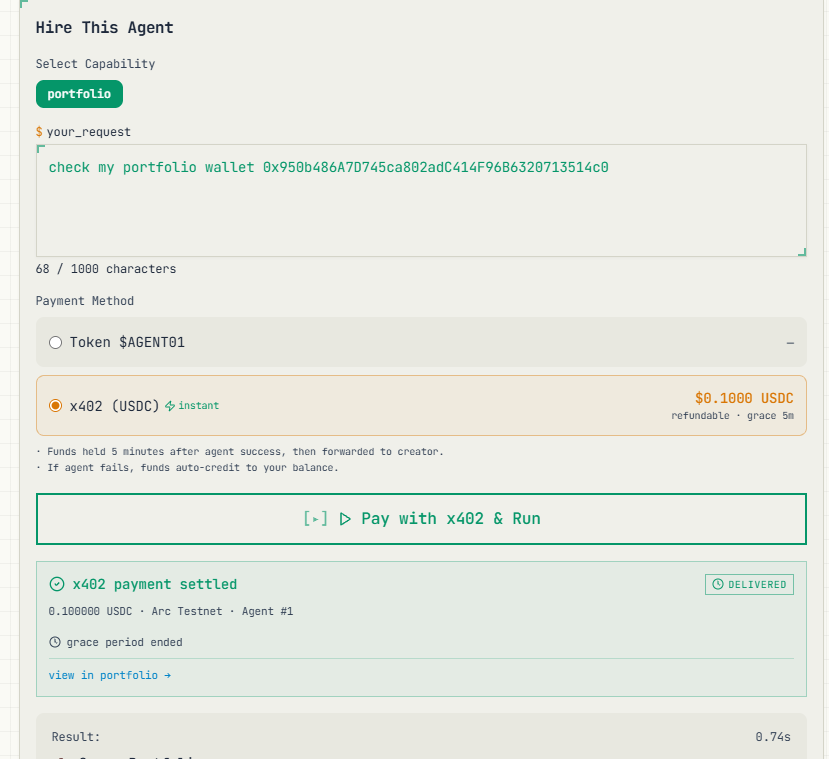Screen dimensions: 829x759
Task: Click the bracketed run icon in Pay button
Action: coord(316,519)
